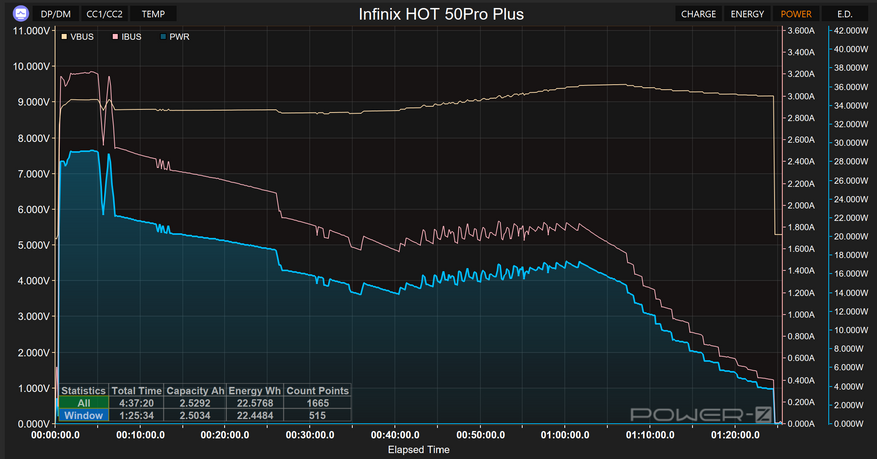Image resolution: width=877 pixels, height=459 pixels.
Task: Select the ENERGY view tab
Action: point(747,14)
